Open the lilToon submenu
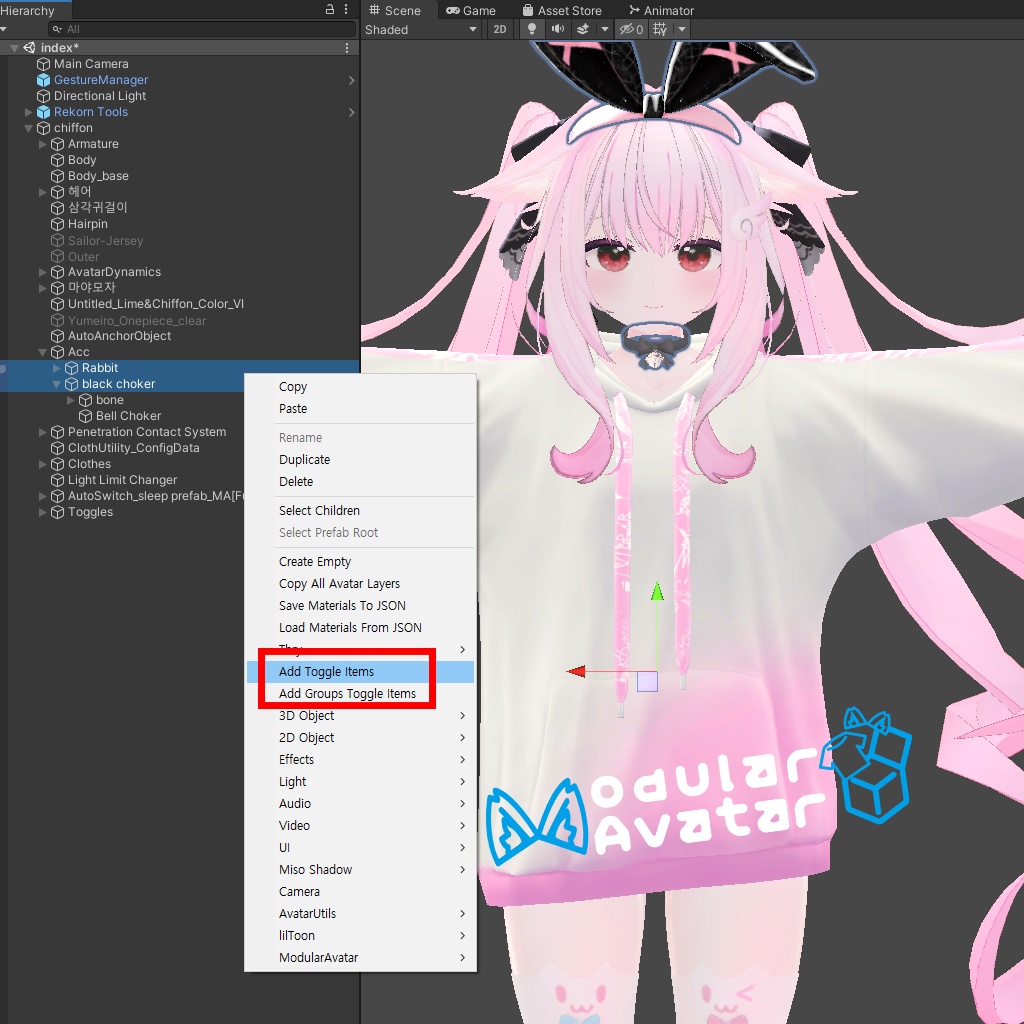This screenshot has width=1024, height=1024. coord(360,936)
